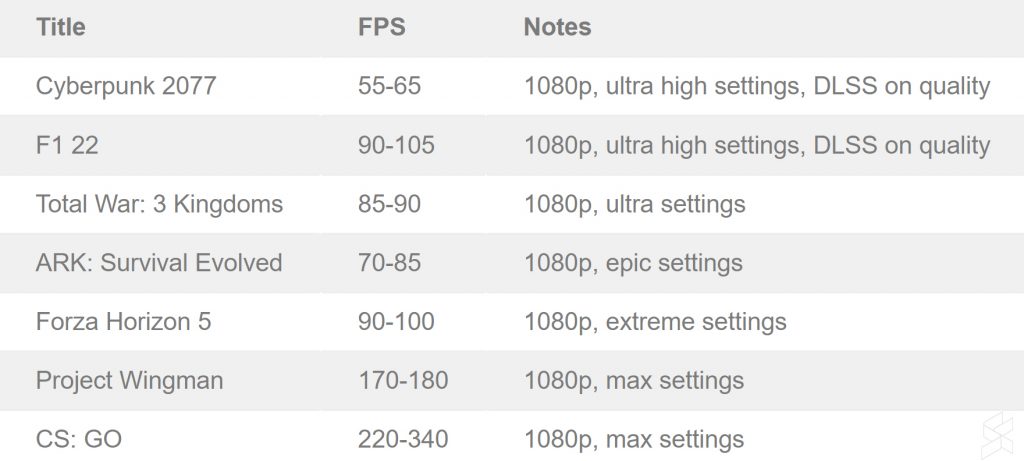Image resolution: width=1024 pixels, height=461 pixels.
Task: Click the Title column header
Action: pos(60,28)
